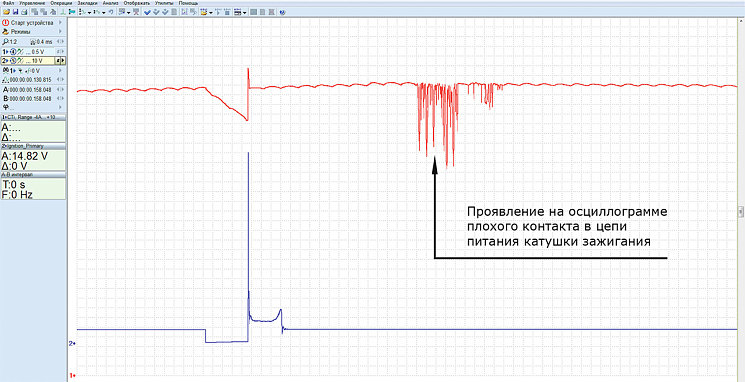Click the undo arrow toolbar icon
This screenshot has height=382, width=745.
pos(111,12)
